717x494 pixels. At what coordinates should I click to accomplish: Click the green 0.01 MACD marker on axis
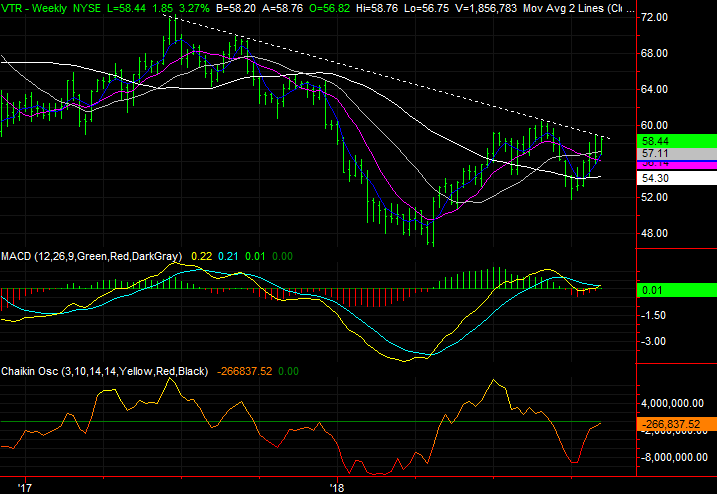[677, 290]
